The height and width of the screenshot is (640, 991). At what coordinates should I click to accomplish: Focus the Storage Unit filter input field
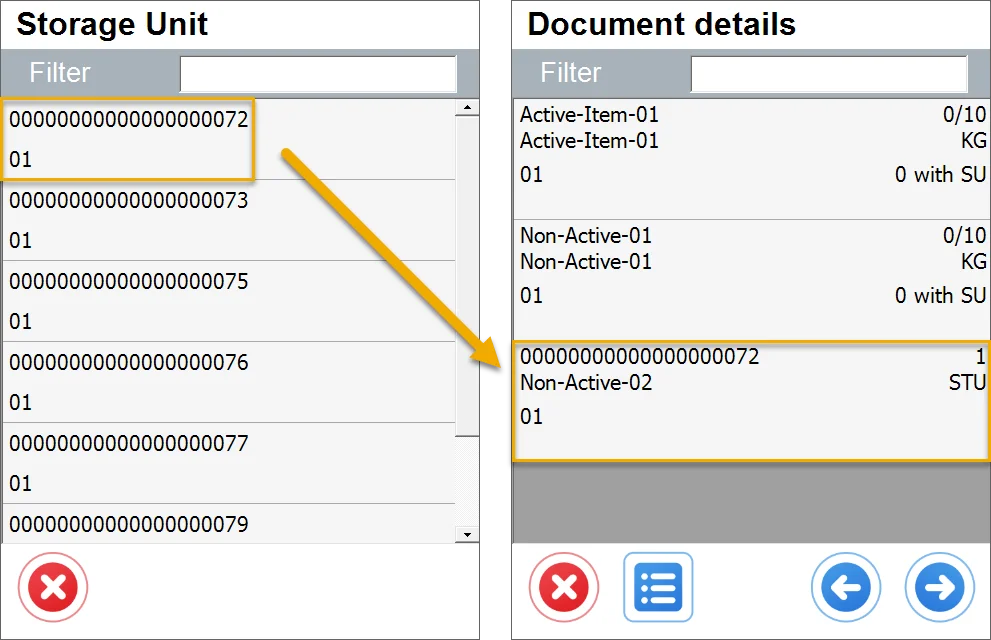coord(317,74)
